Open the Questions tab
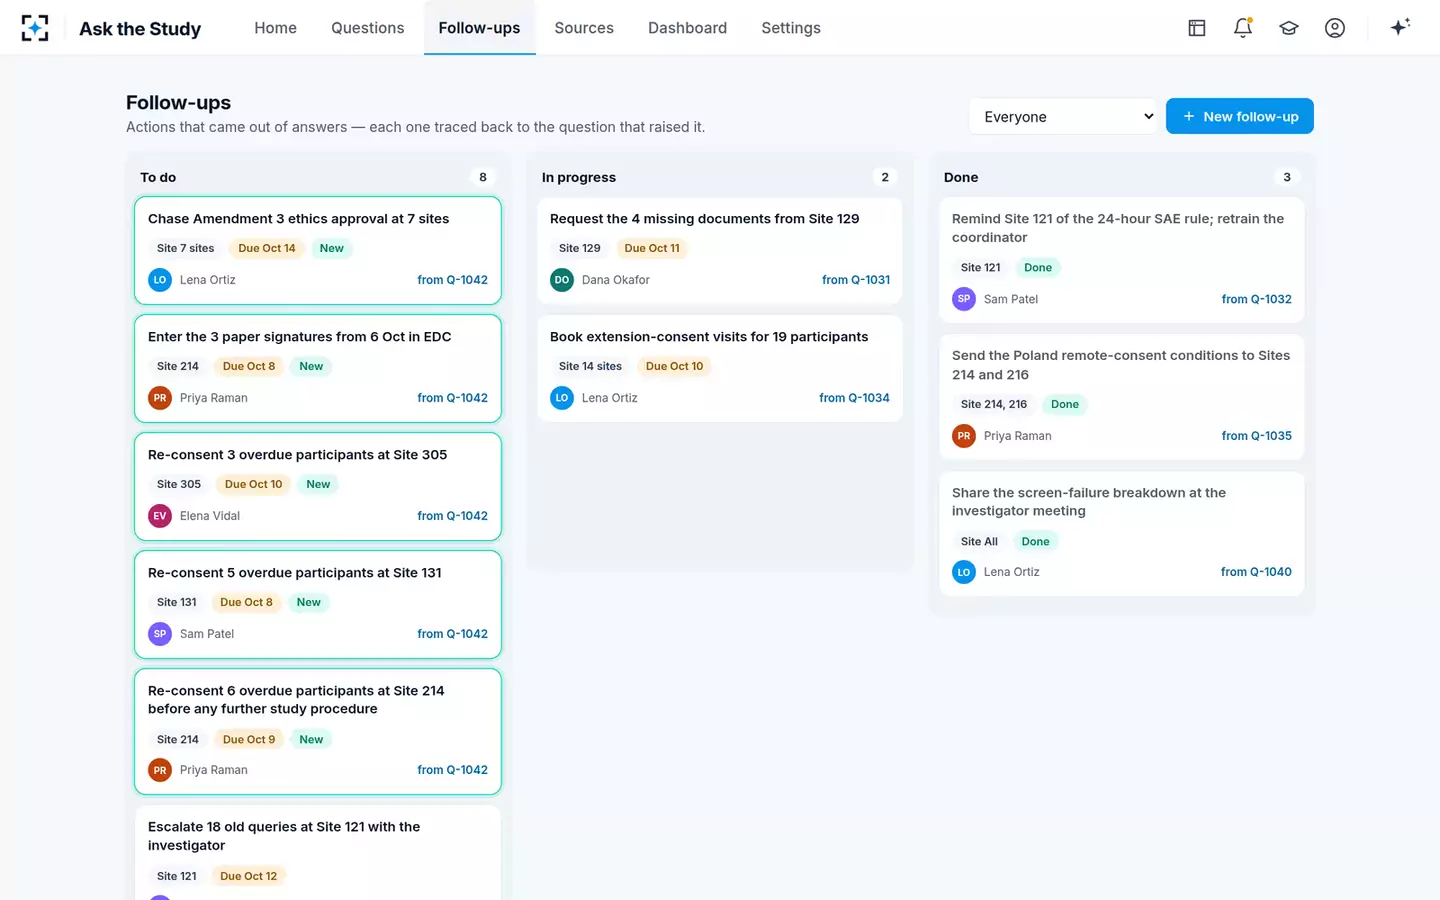The width and height of the screenshot is (1440, 900). point(368,28)
